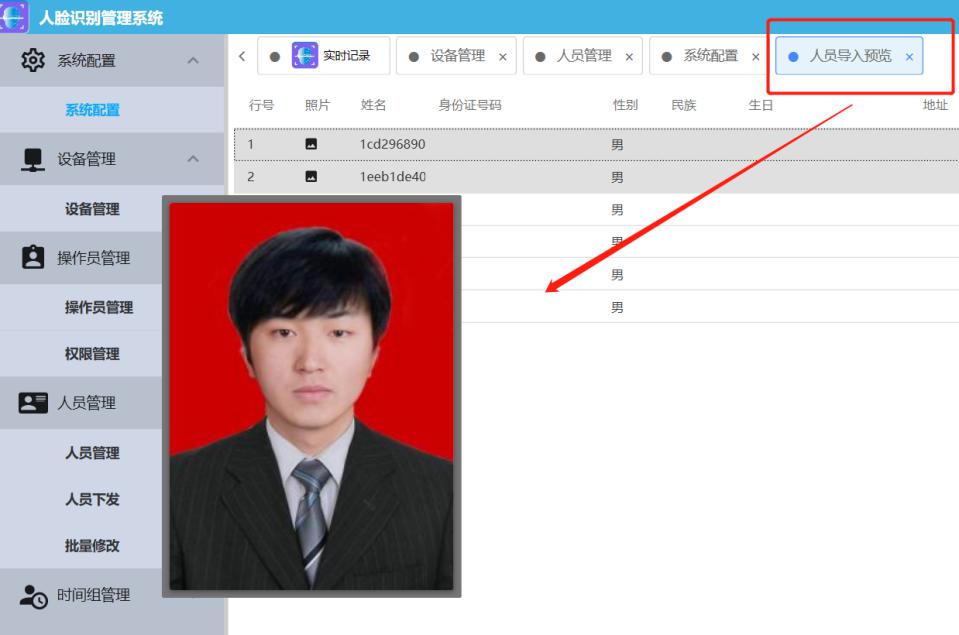This screenshot has width=959, height=635.
Task: Collapse the 设备管理 sidebar section
Action: (x=193, y=159)
